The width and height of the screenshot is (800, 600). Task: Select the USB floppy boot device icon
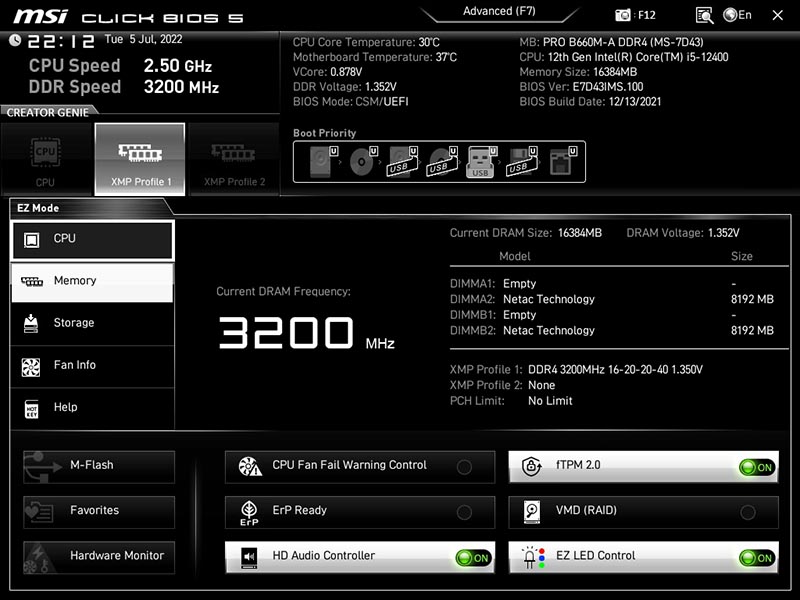(521, 162)
